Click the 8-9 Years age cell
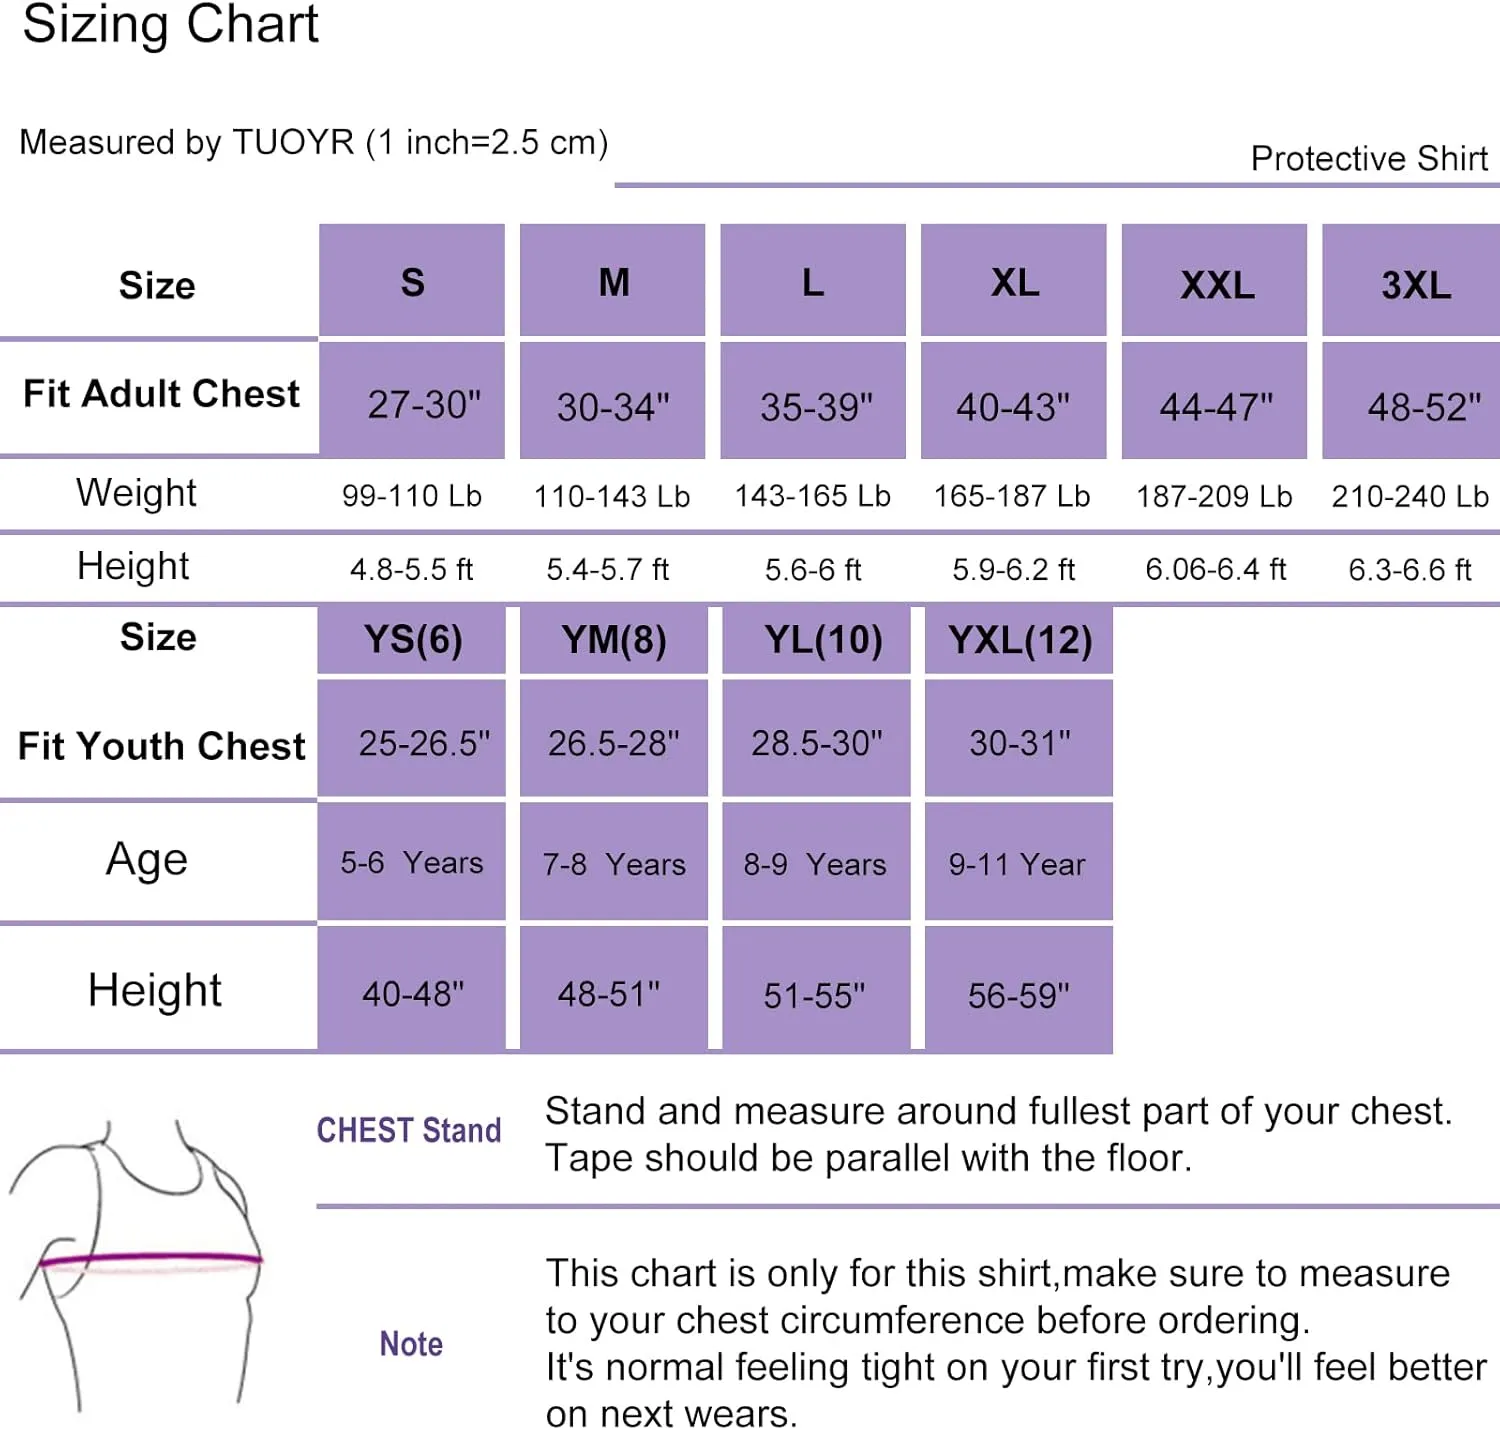 816,862
